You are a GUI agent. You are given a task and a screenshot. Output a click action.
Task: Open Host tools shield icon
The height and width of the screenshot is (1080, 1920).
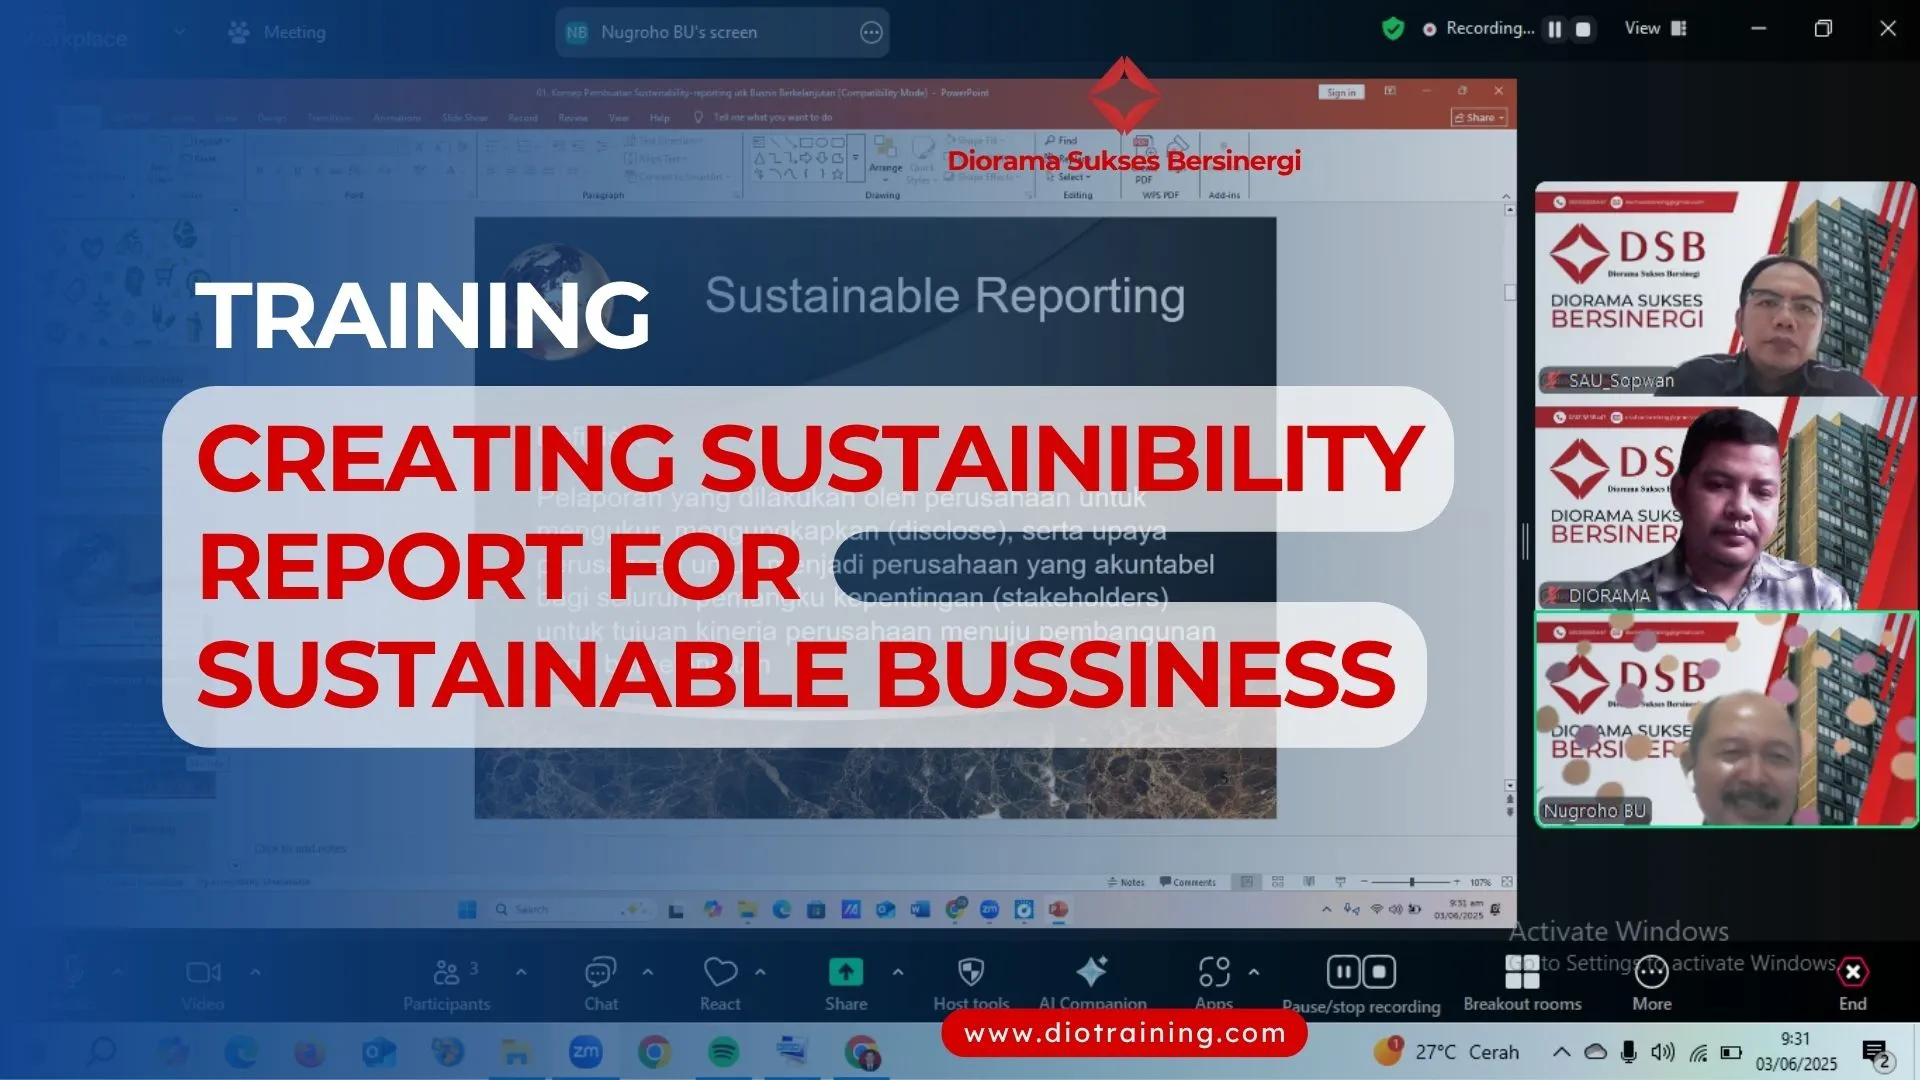pos(971,972)
